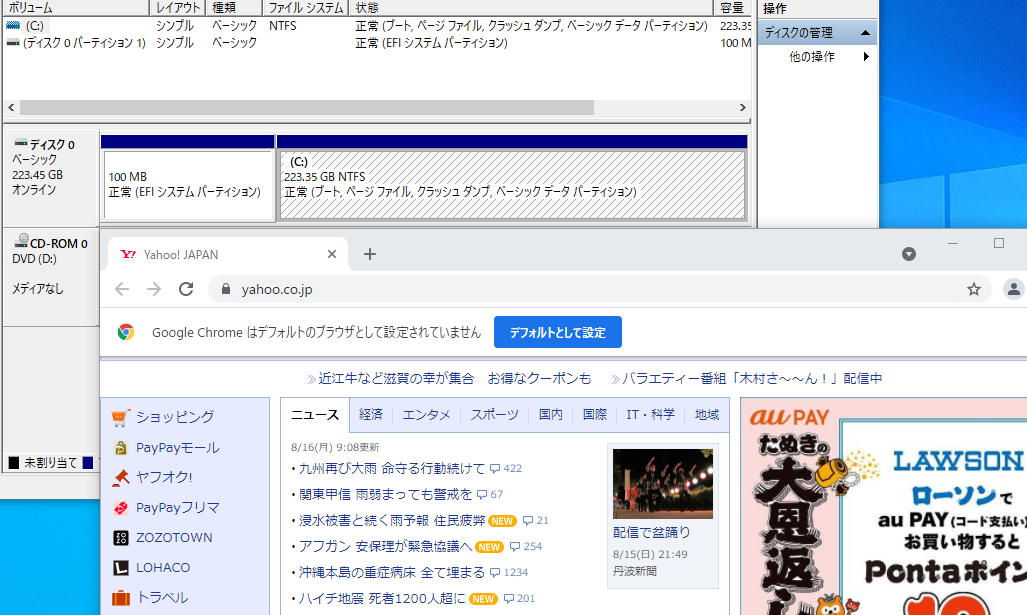
Task: Click the トラベル suitcase icon
Action: [x=121, y=598]
